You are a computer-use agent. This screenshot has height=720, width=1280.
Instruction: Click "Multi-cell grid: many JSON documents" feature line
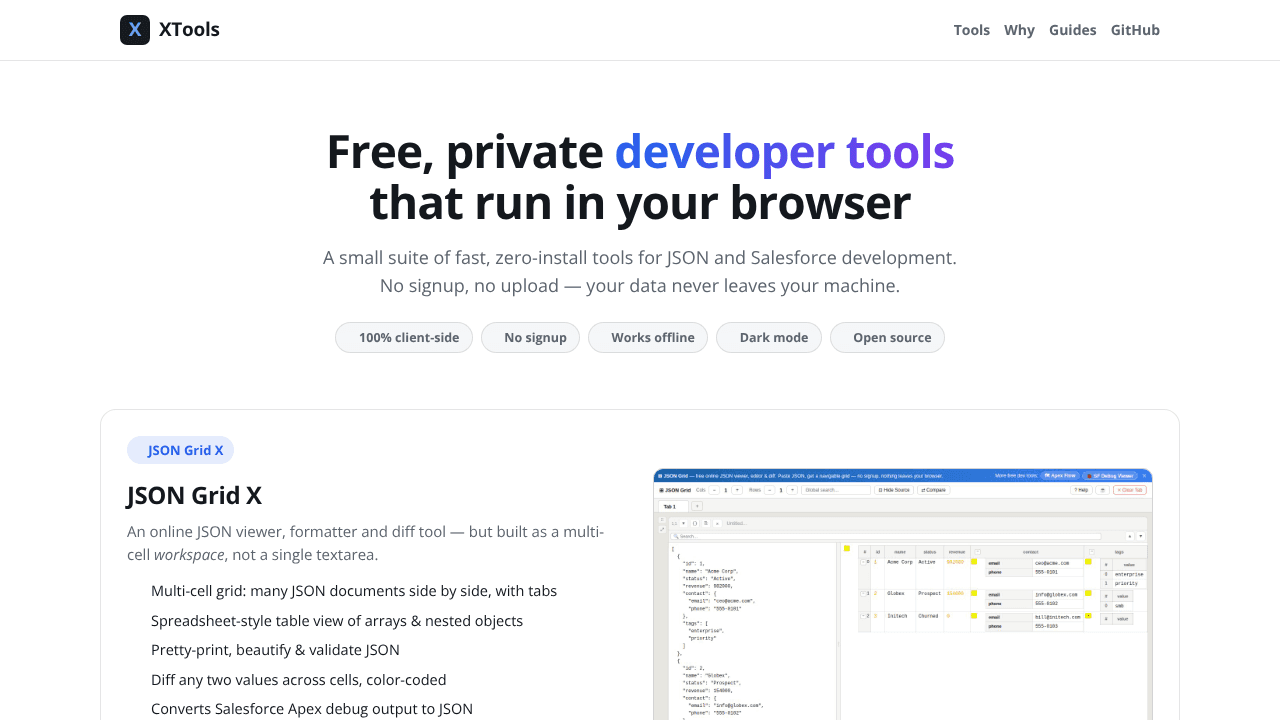tap(354, 591)
